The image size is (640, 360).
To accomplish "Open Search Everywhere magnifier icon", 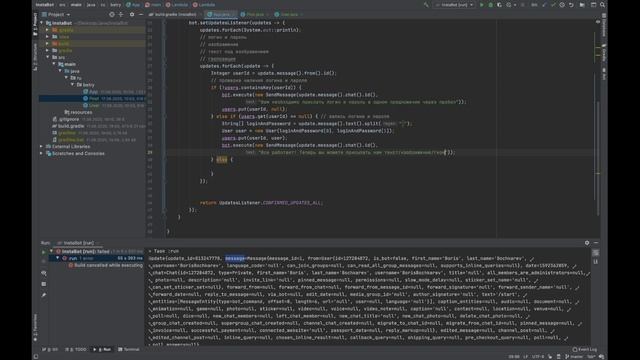I will pos(602,5).
